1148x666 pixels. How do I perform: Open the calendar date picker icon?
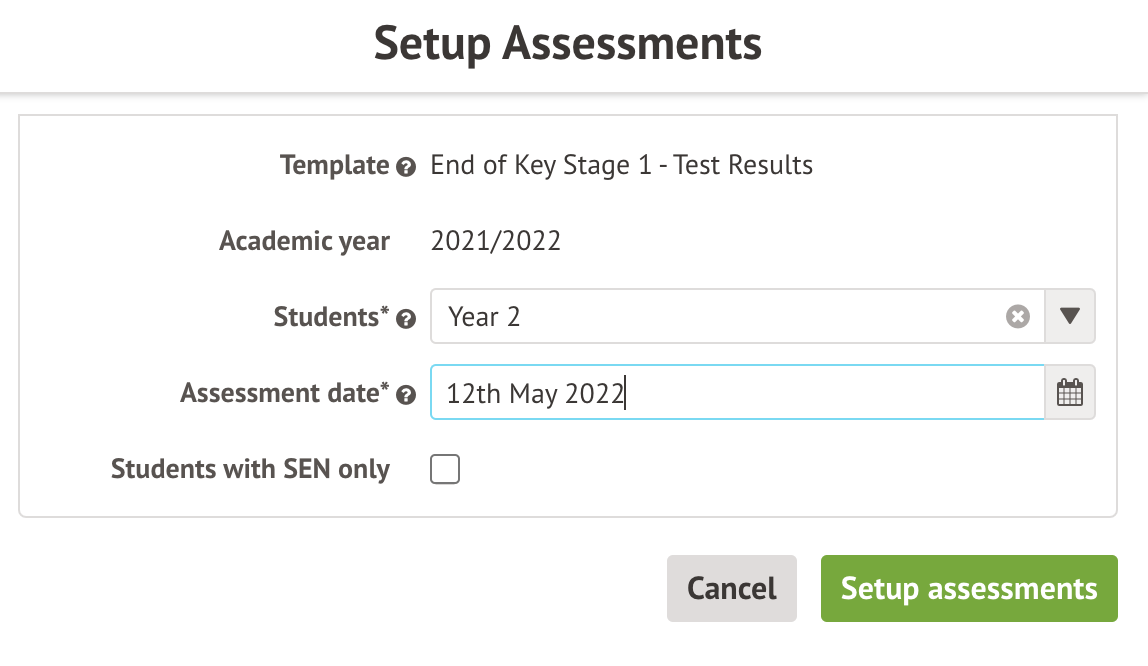(1070, 393)
